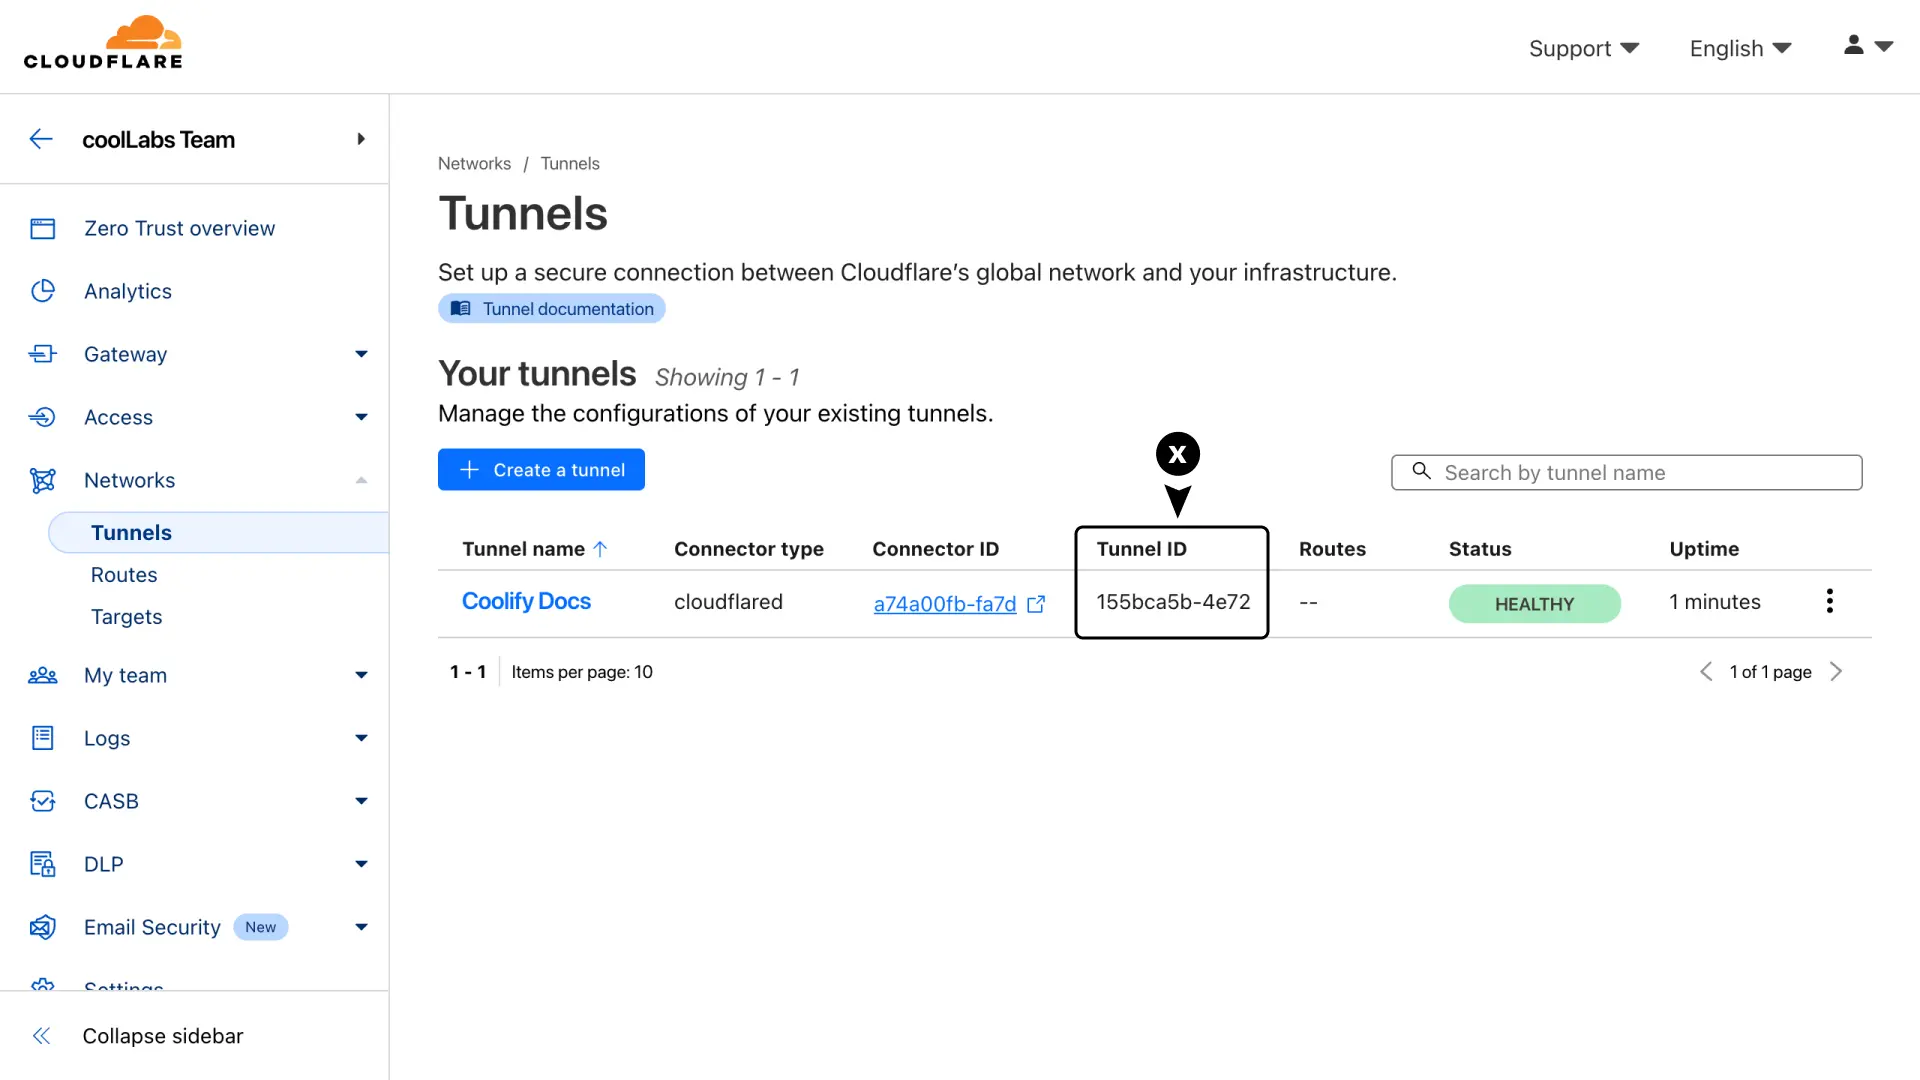The height and width of the screenshot is (1080, 1920).
Task: Click the Analytics pie chart icon
Action: pyautogui.click(x=42, y=291)
